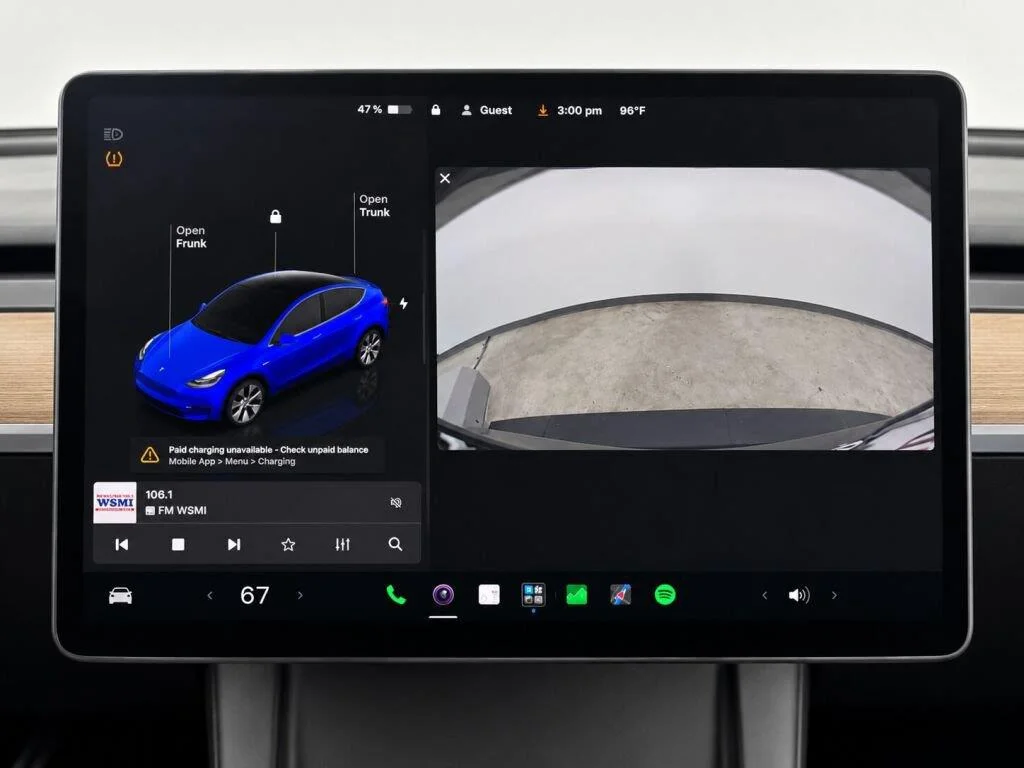Screen dimensions: 1024x768
Task: Click Open Frunk
Action: [191, 237]
